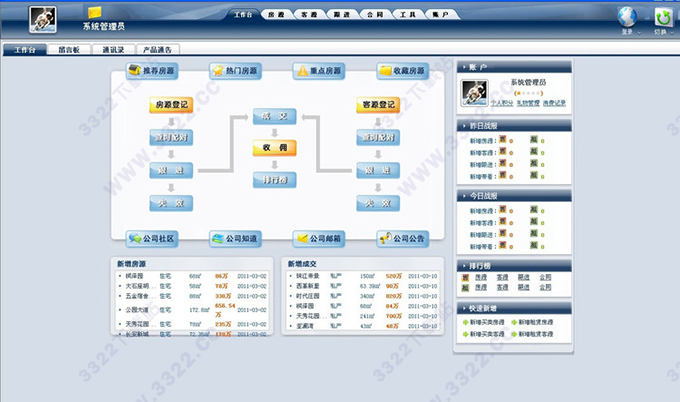Switch to the 工具 top tab
The height and width of the screenshot is (402, 680).
coord(408,15)
